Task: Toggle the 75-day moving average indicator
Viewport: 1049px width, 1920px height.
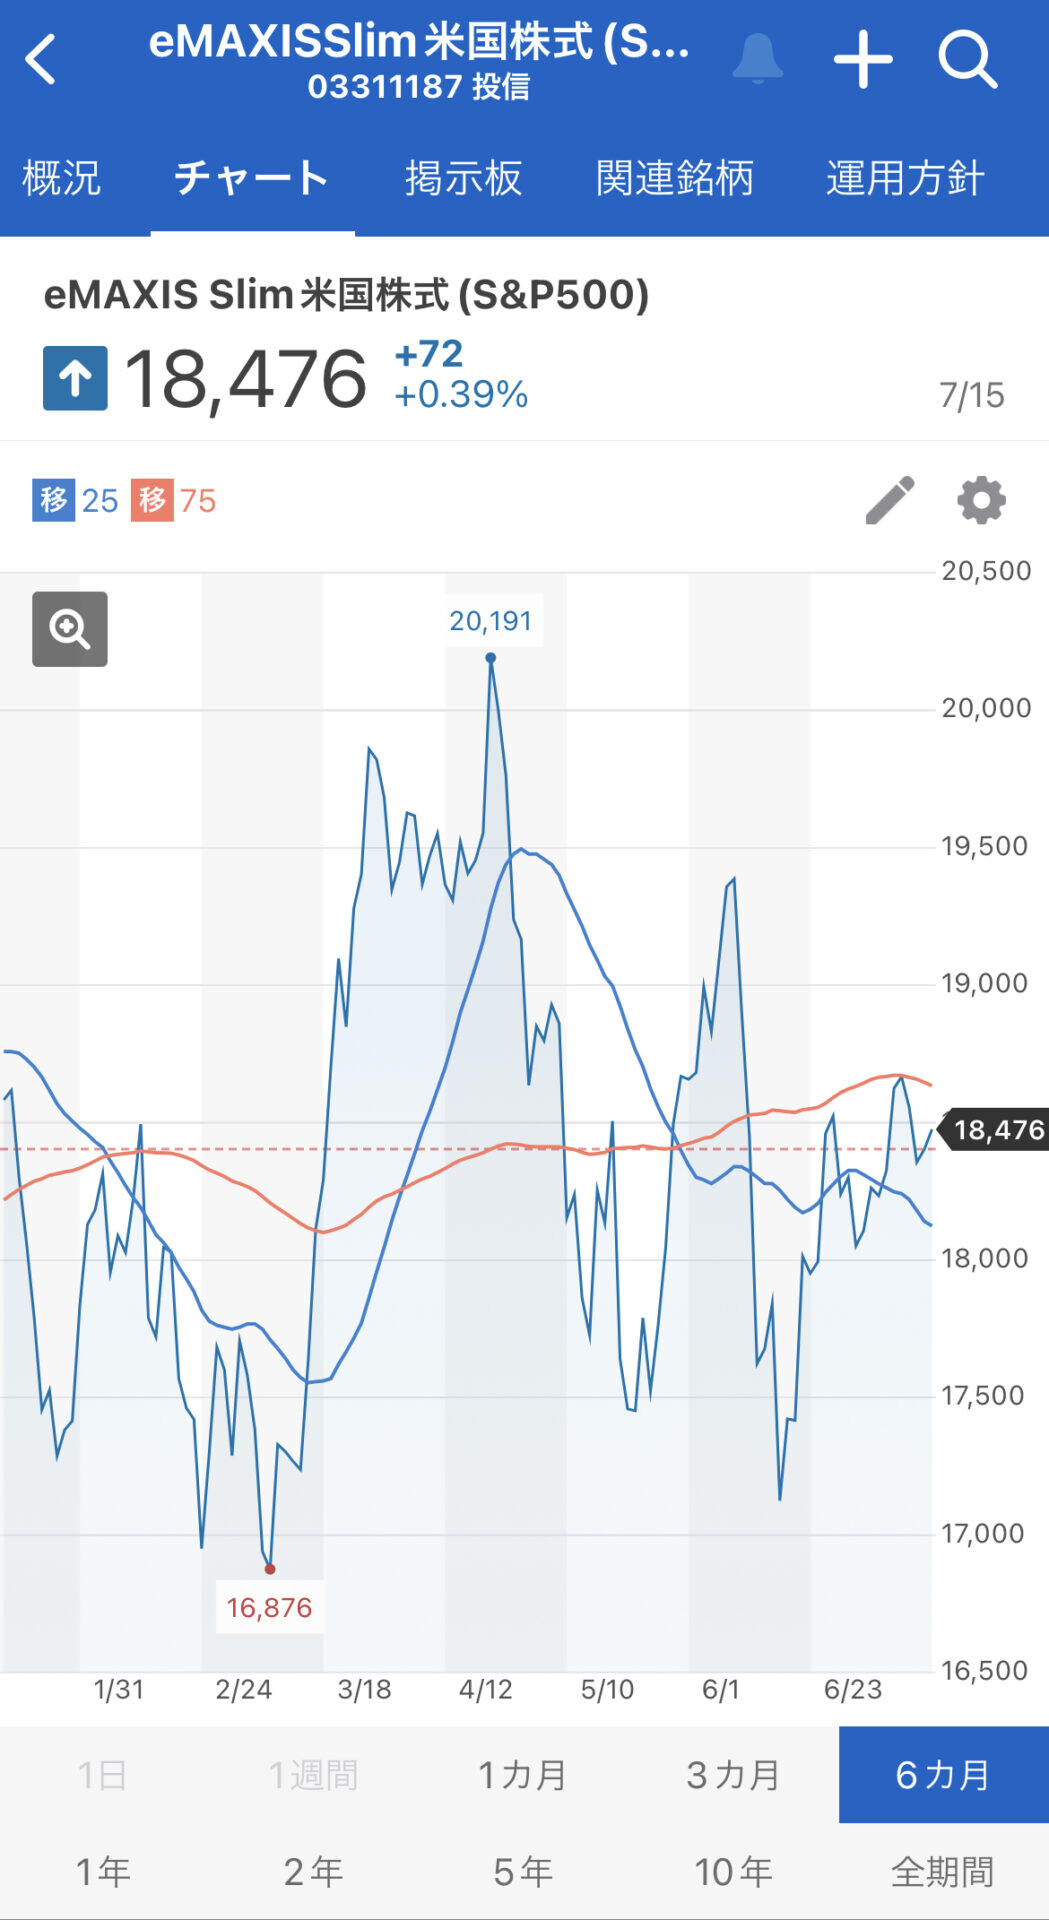Action: tap(174, 500)
